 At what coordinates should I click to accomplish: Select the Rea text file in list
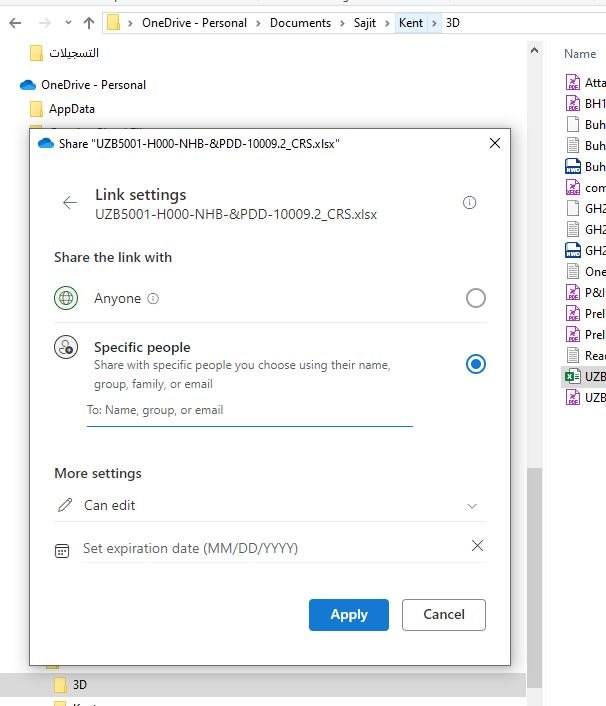coord(585,356)
